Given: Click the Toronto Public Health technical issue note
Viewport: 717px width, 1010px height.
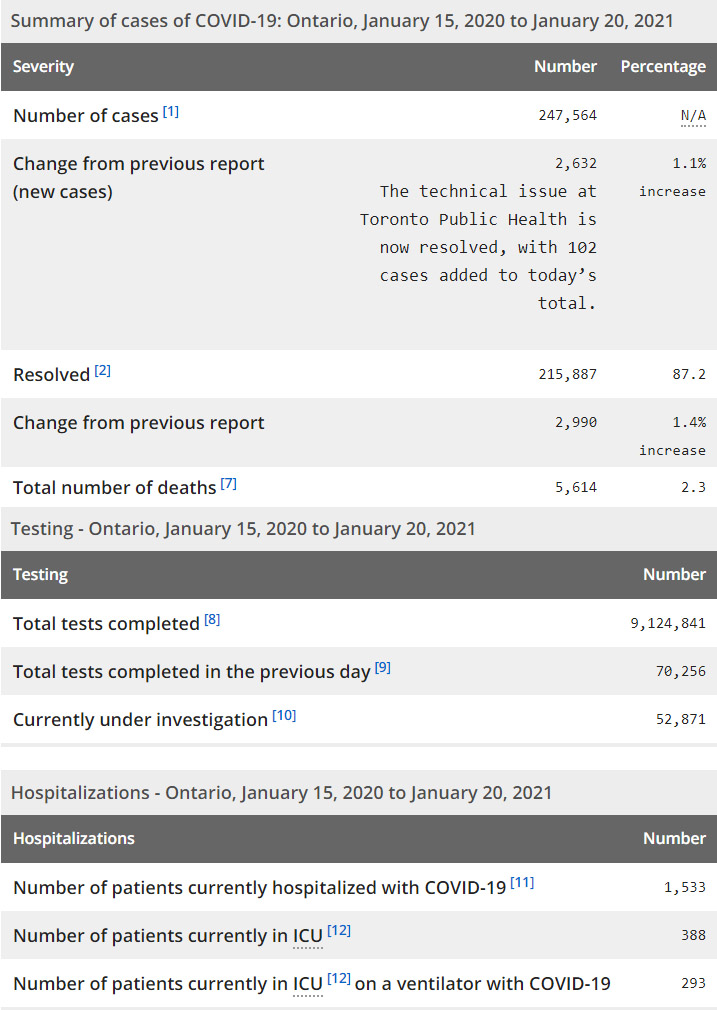Looking at the screenshot, I should click(488, 247).
